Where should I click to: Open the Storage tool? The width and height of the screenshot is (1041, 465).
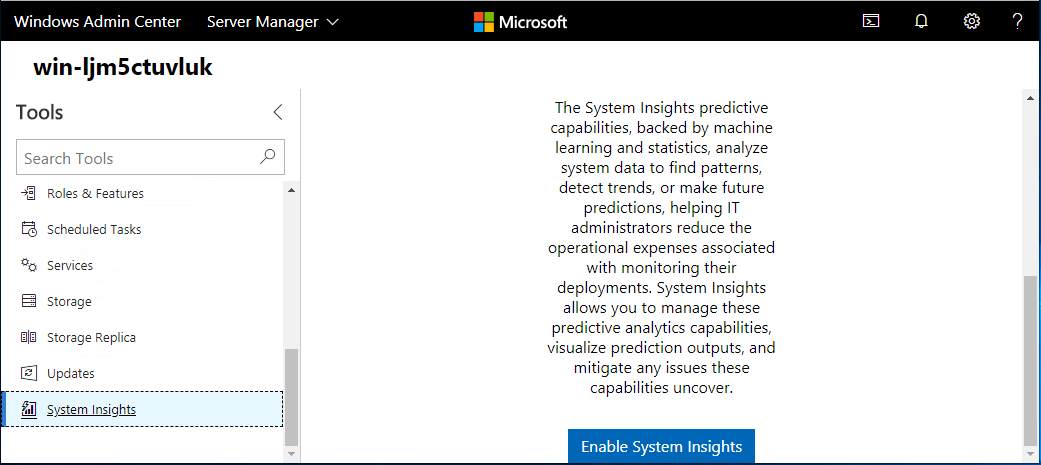69,301
